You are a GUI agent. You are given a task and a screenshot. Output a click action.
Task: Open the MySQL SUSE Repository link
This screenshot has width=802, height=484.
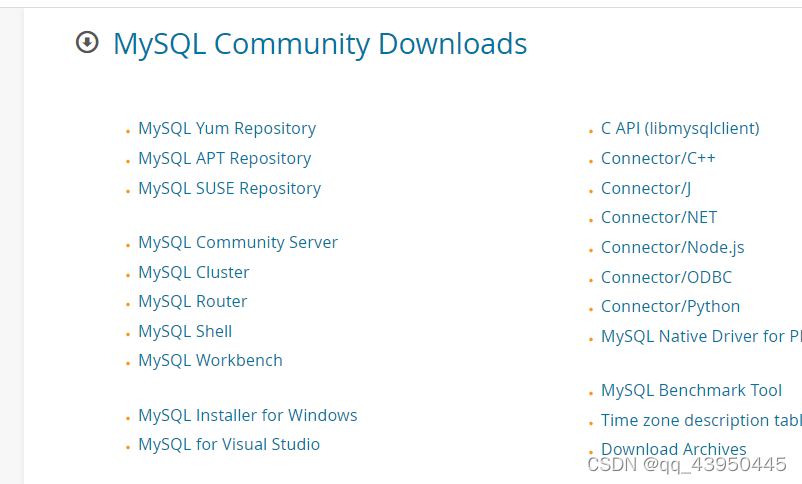230,188
